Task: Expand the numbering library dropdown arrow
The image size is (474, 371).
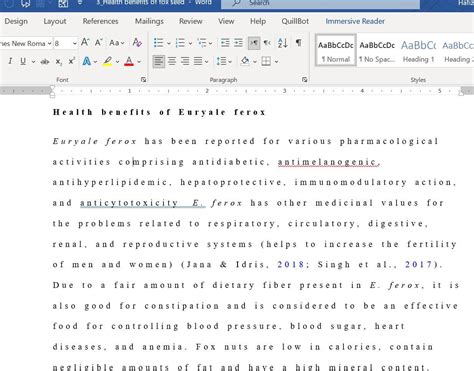Action: tap(190, 43)
